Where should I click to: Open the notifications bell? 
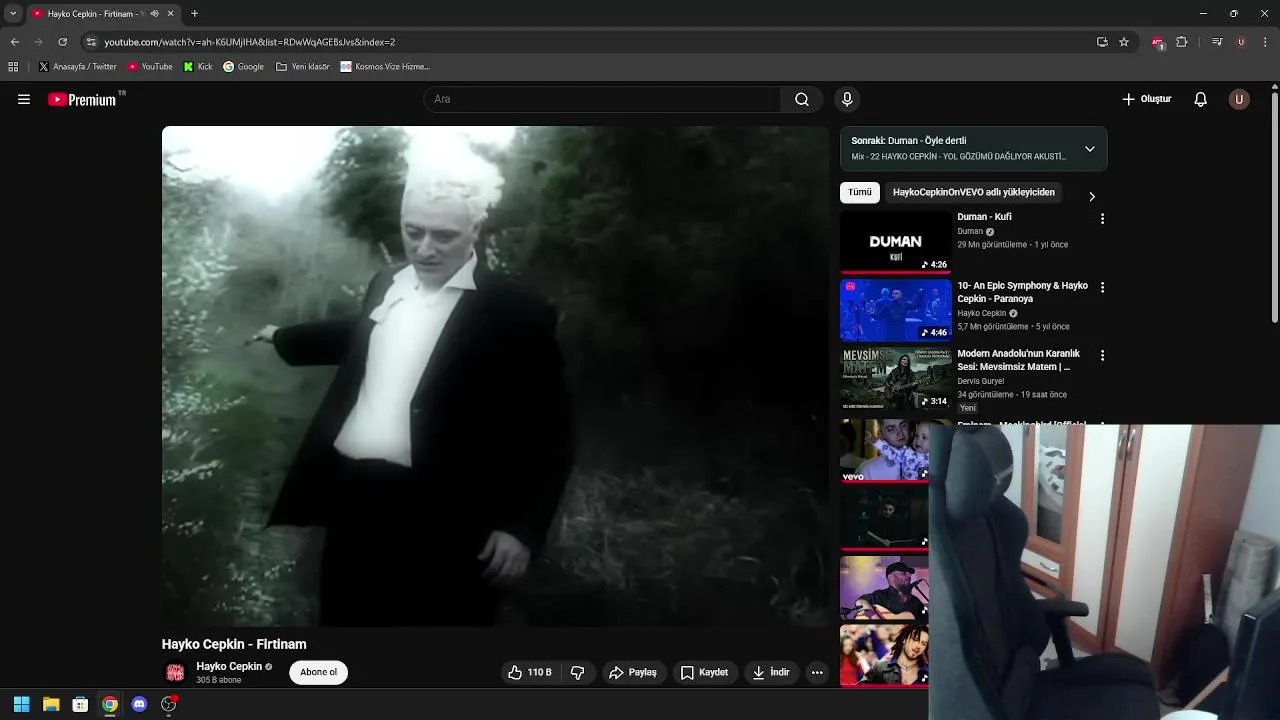(1201, 99)
